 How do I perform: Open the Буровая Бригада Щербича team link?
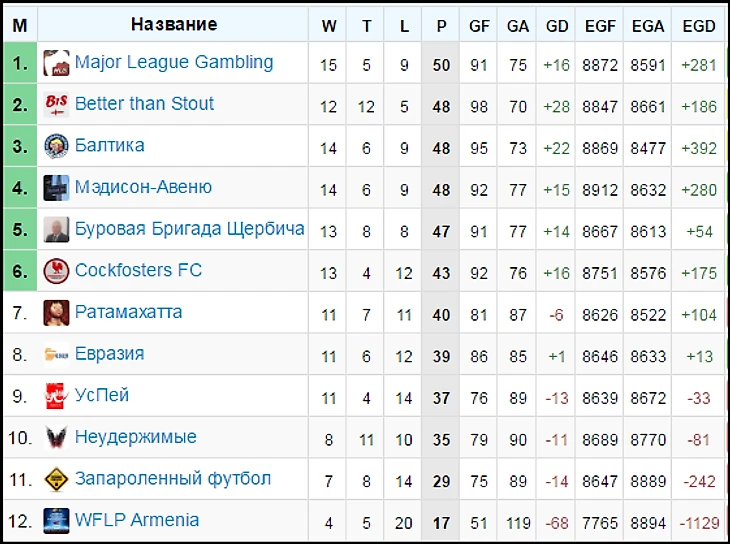[189, 229]
